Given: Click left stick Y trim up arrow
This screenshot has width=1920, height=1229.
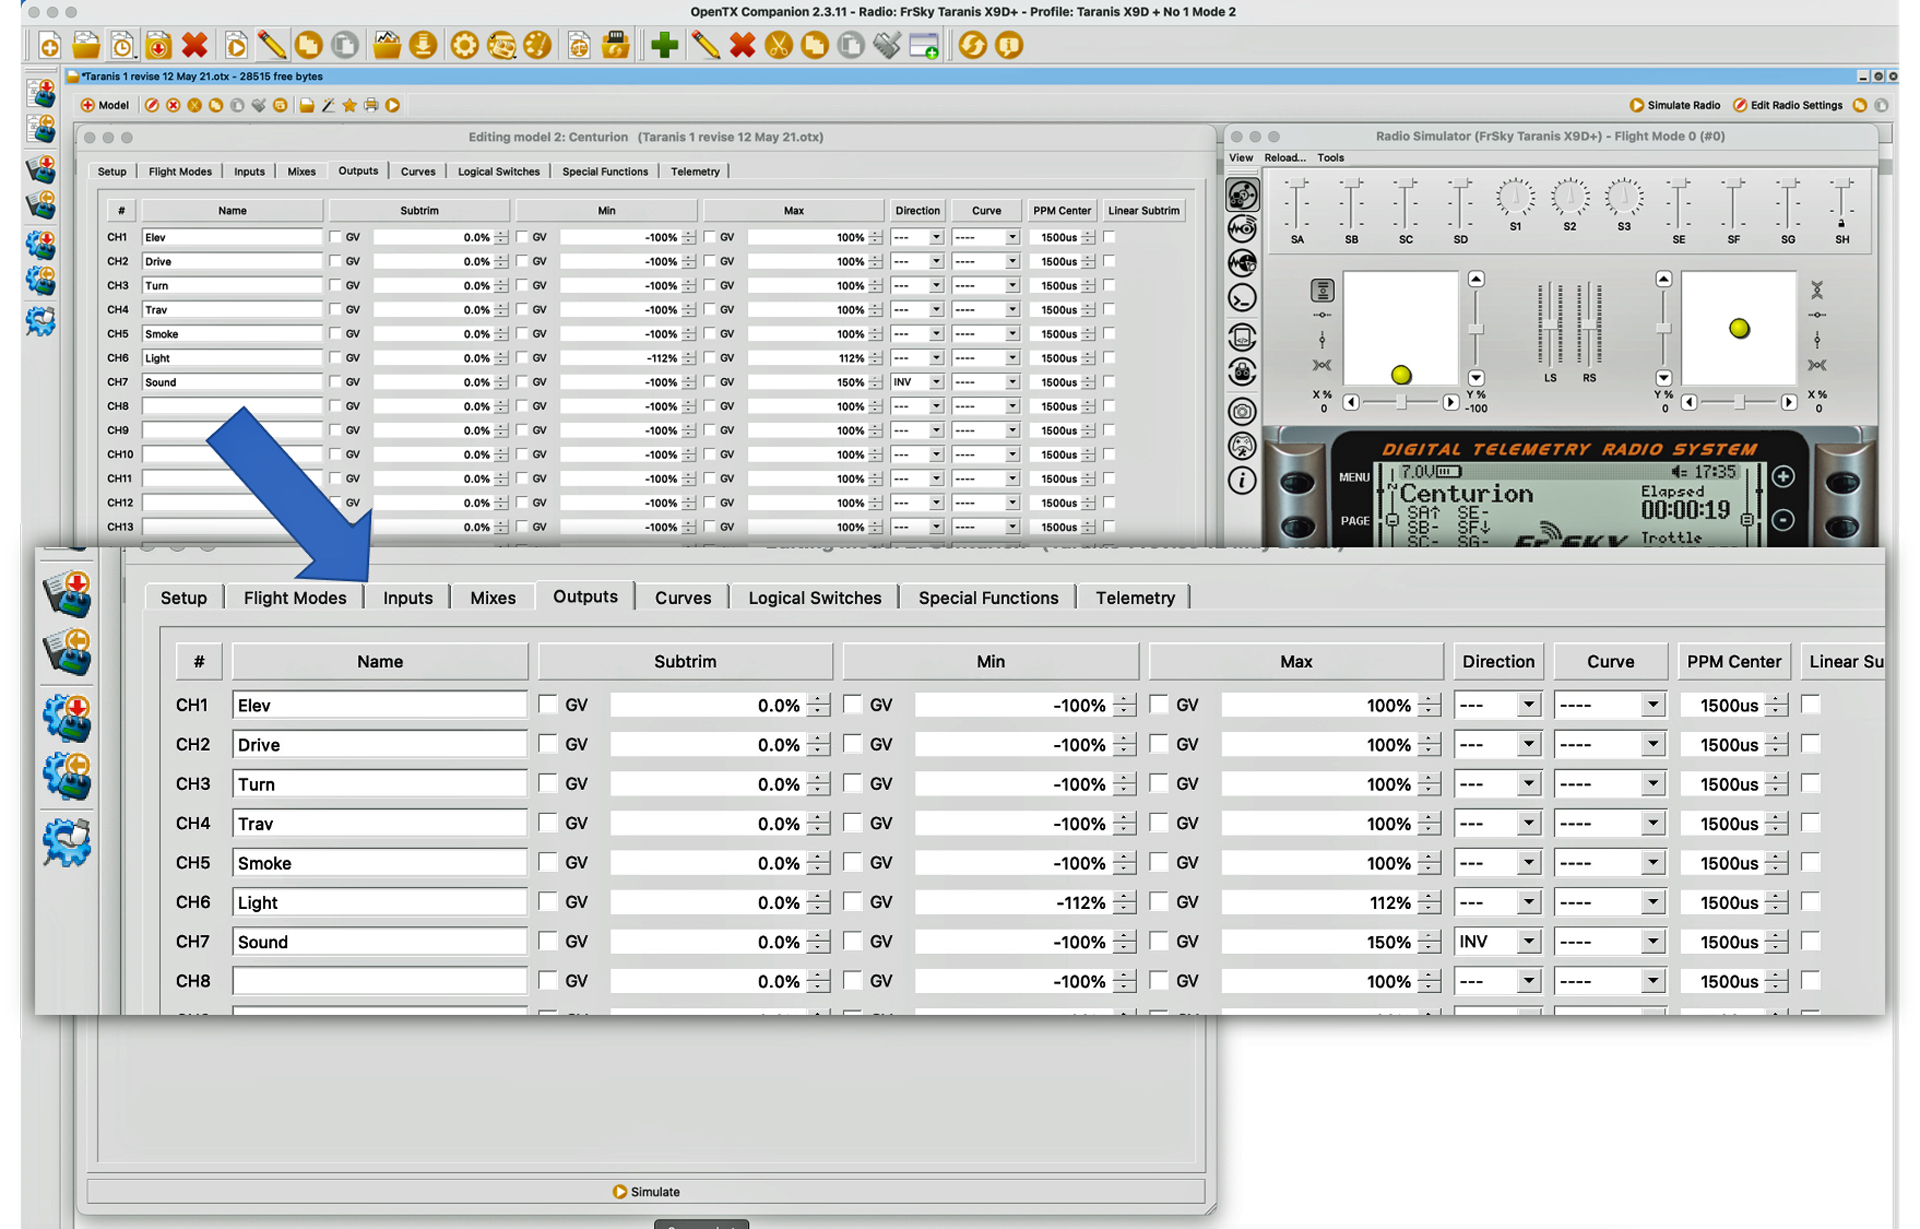Looking at the screenshot, I should 1475,279.
